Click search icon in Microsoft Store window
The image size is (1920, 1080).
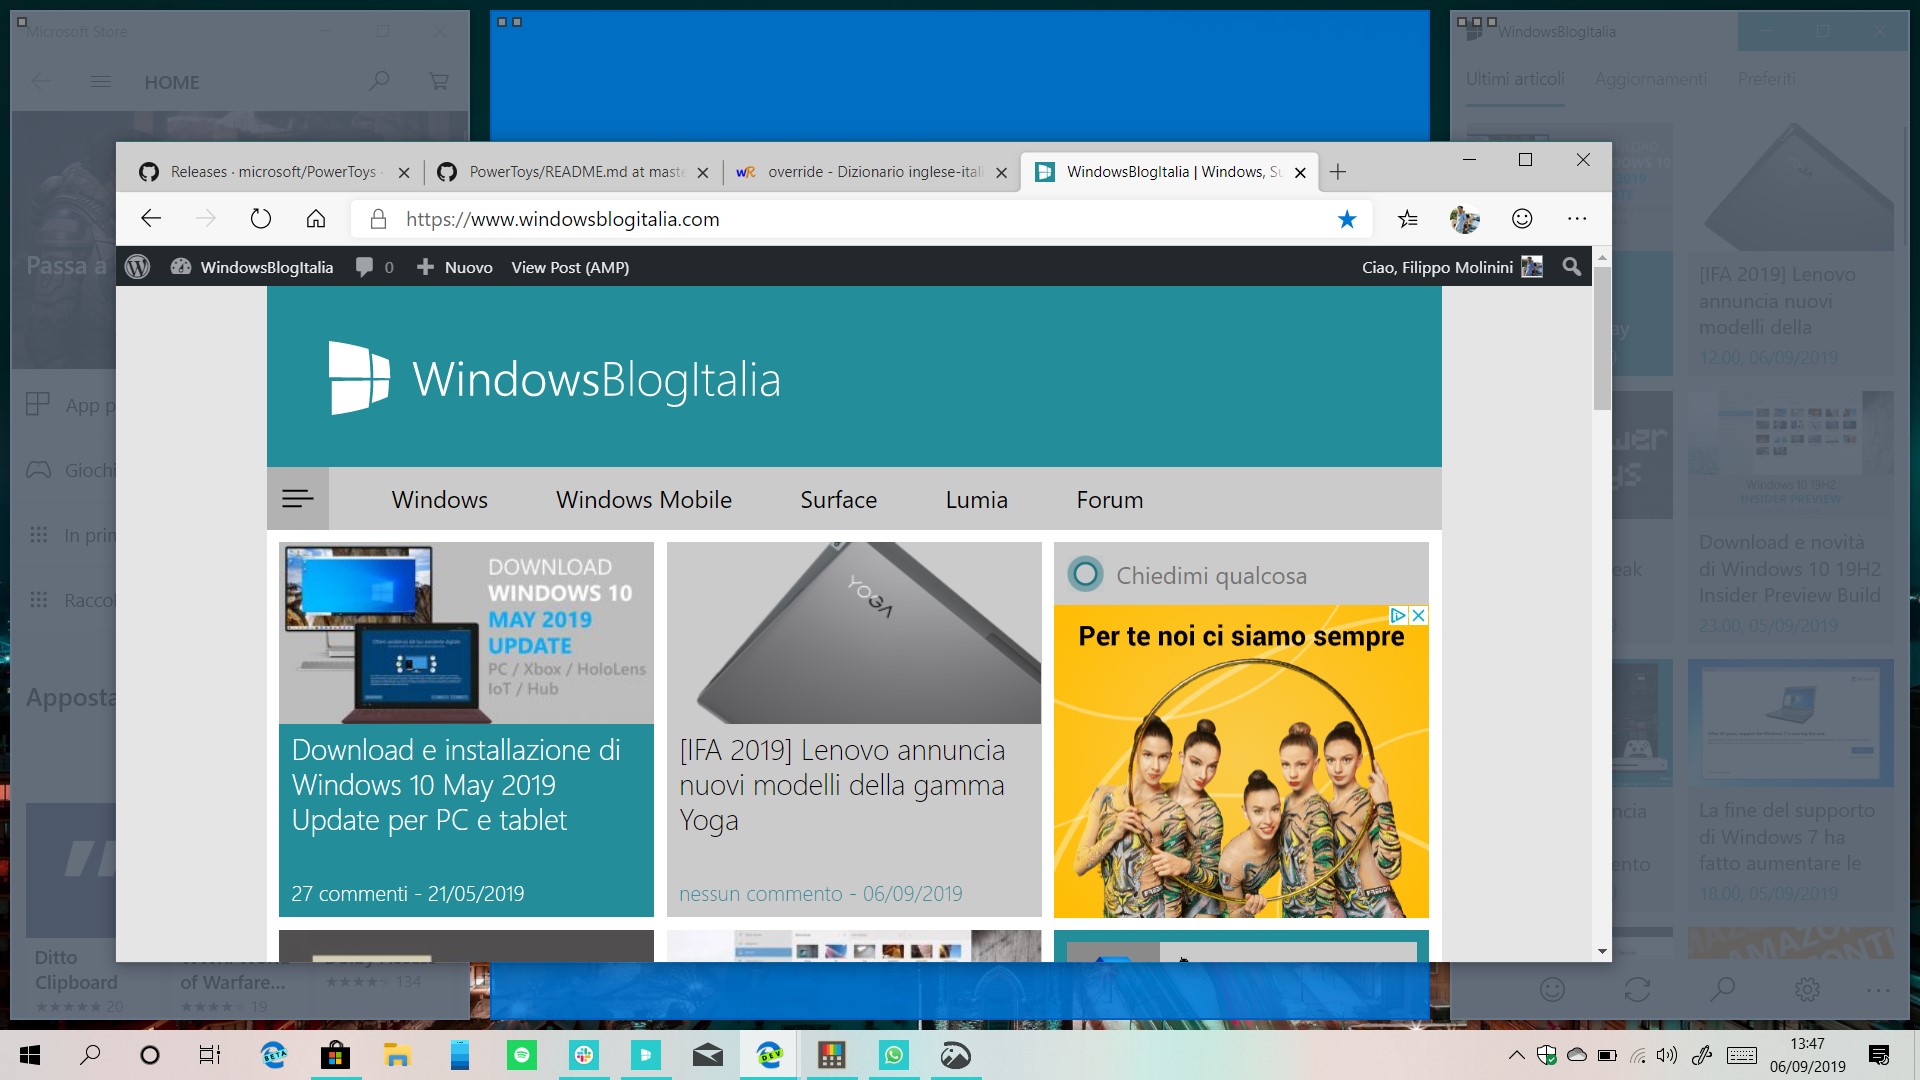379,81
